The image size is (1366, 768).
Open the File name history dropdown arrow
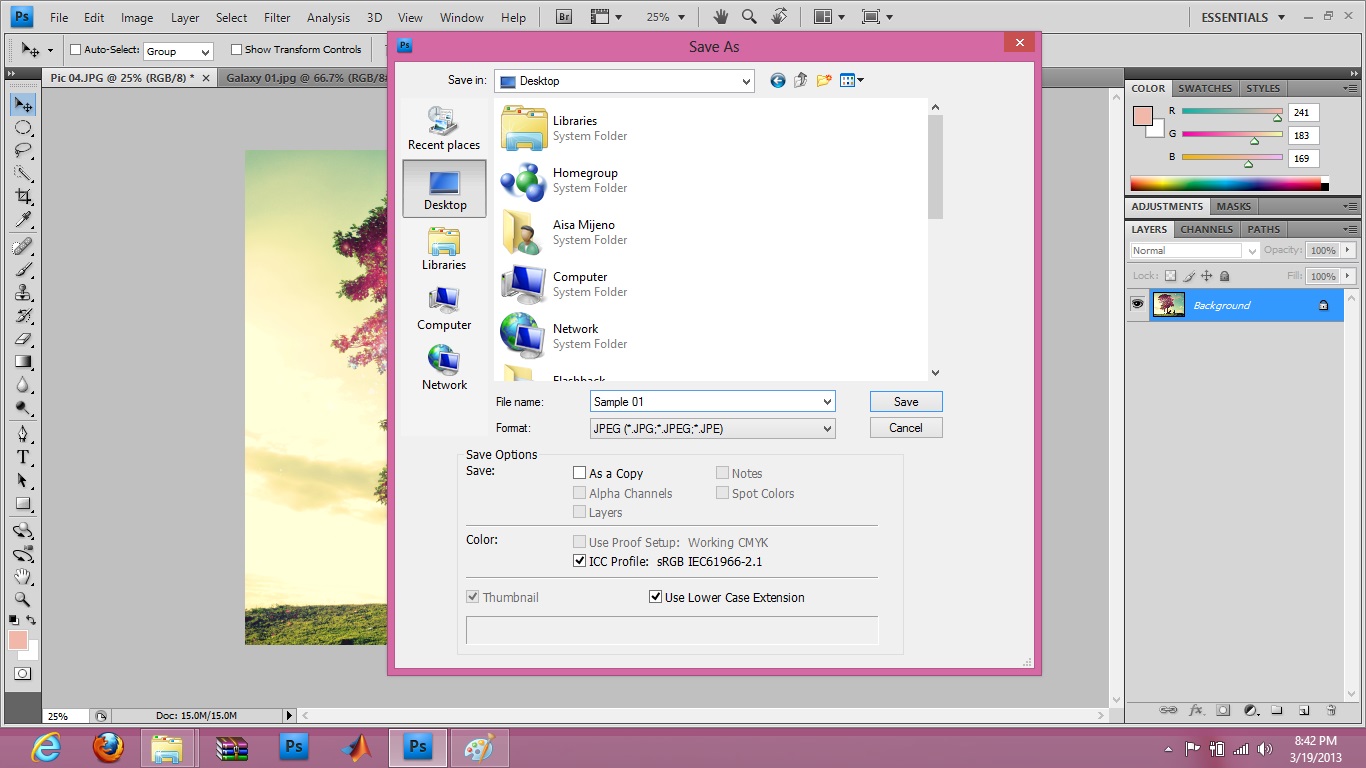tap(827, 401)
